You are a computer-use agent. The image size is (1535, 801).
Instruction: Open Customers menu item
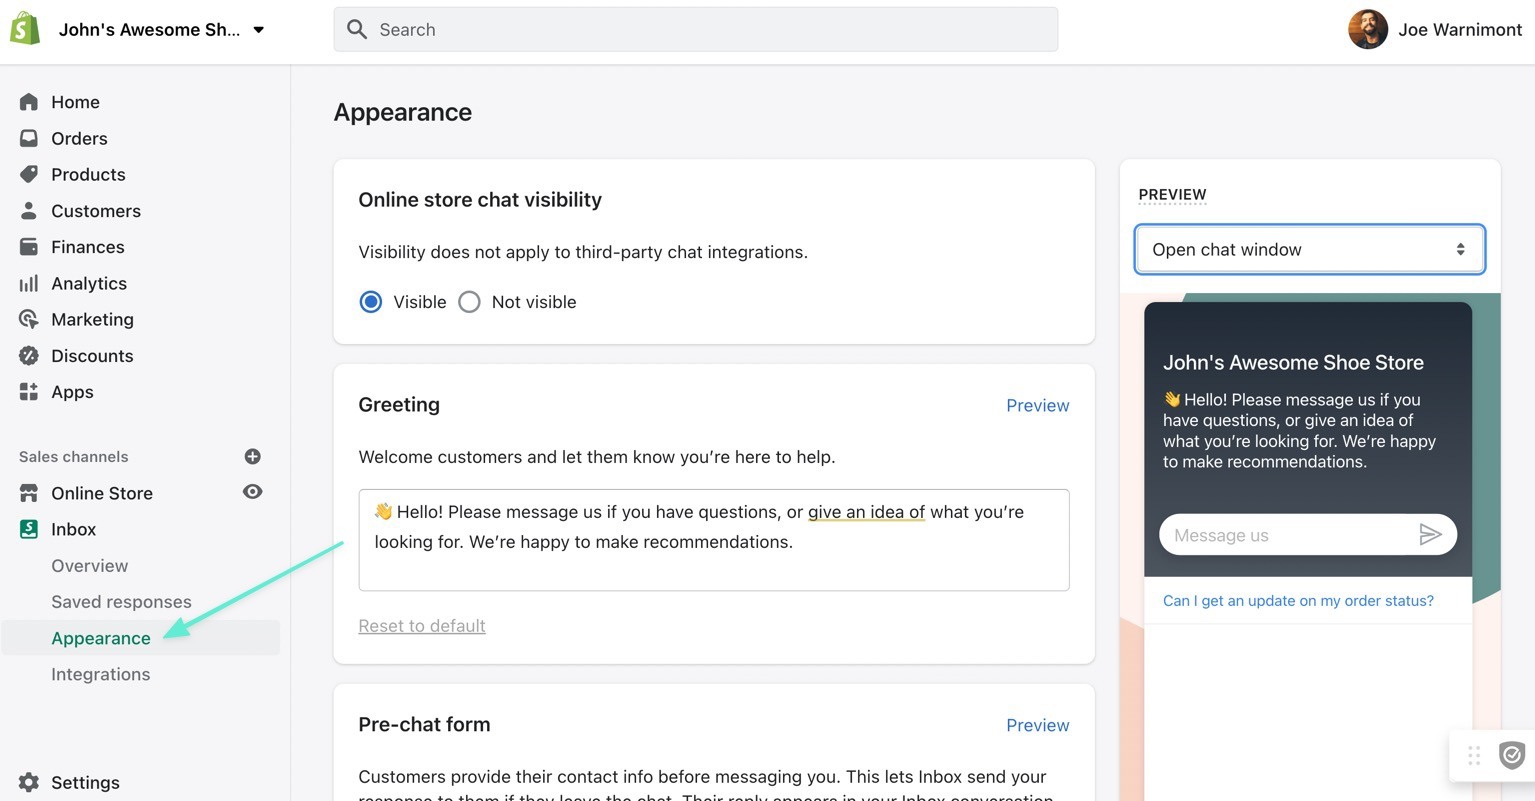click(96, 211)
